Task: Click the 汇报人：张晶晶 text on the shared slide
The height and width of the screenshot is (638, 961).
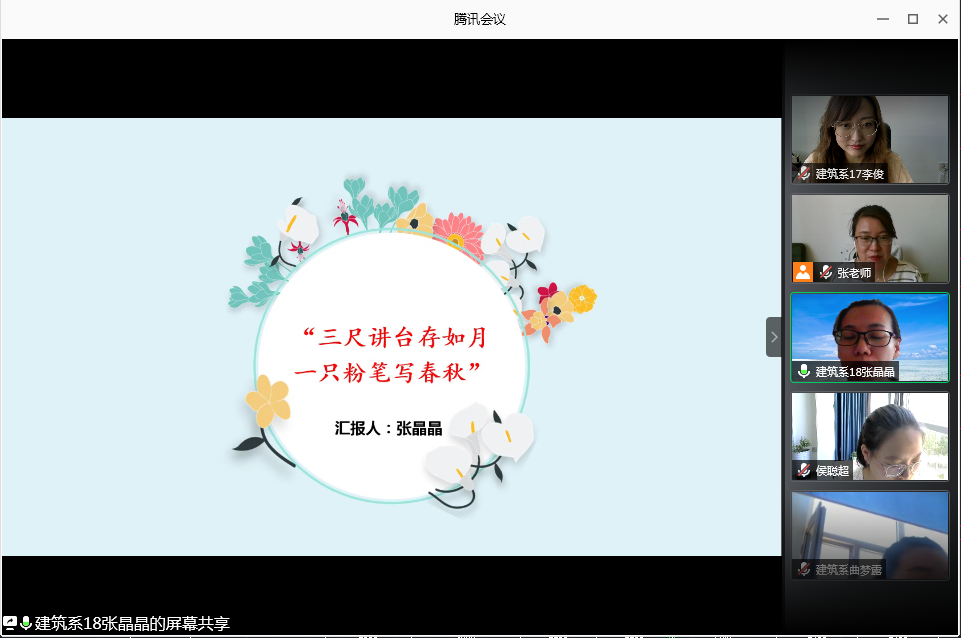Action: (x=388, y=428)
